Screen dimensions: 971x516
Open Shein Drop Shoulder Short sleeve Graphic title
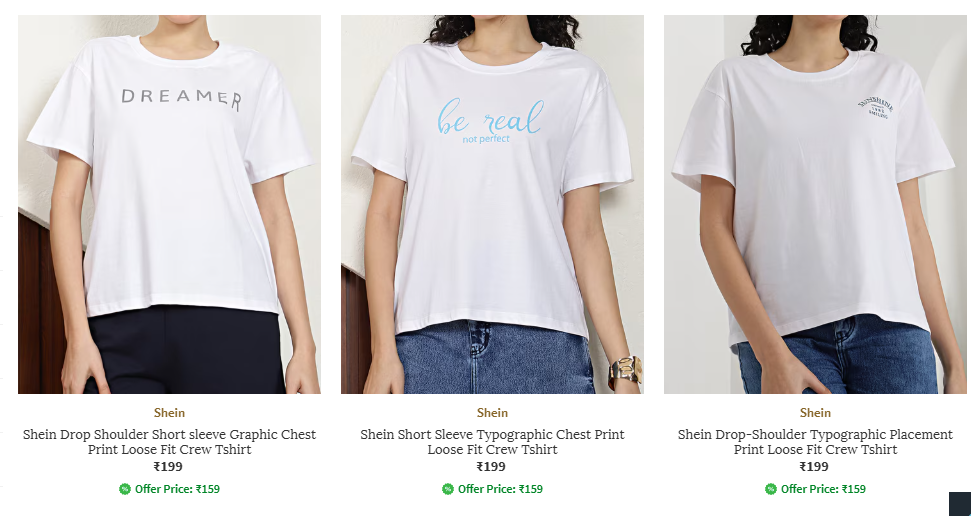click(169, 442)
